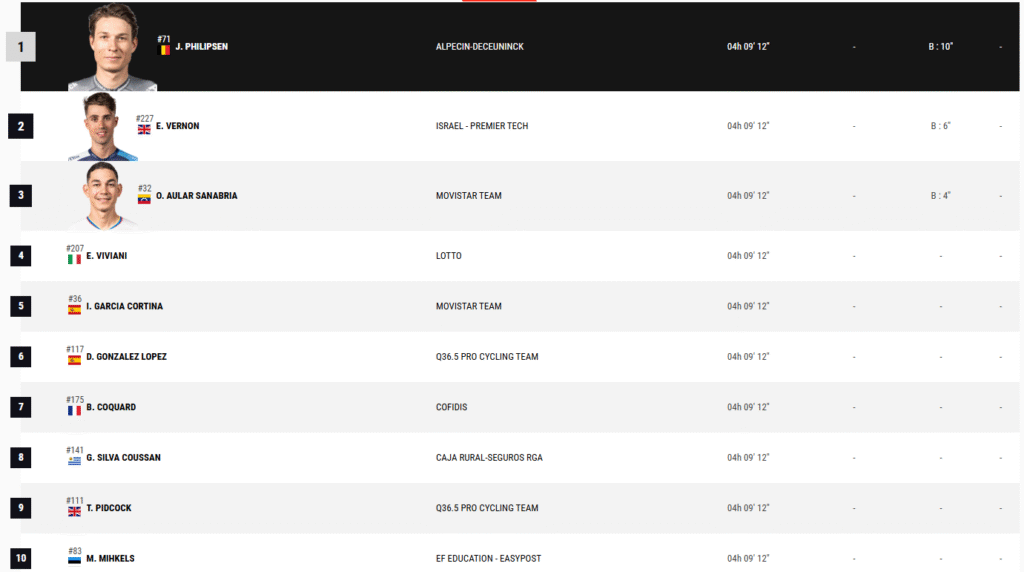Click the Spanish flag beside I. Garcia Cortina
The width and height of the screenshot is (1024, 572).
point(74,310)
